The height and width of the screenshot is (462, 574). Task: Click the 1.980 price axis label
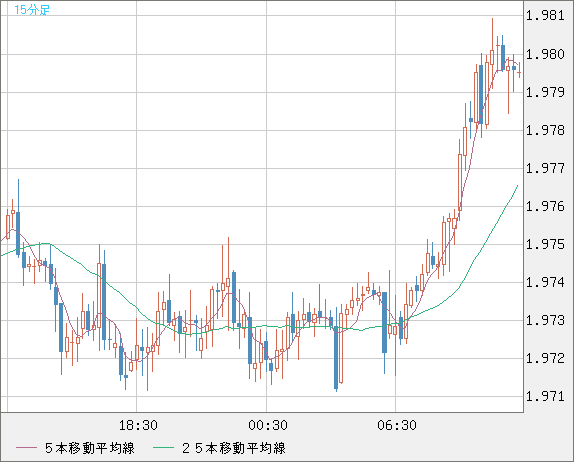point(545,55)
